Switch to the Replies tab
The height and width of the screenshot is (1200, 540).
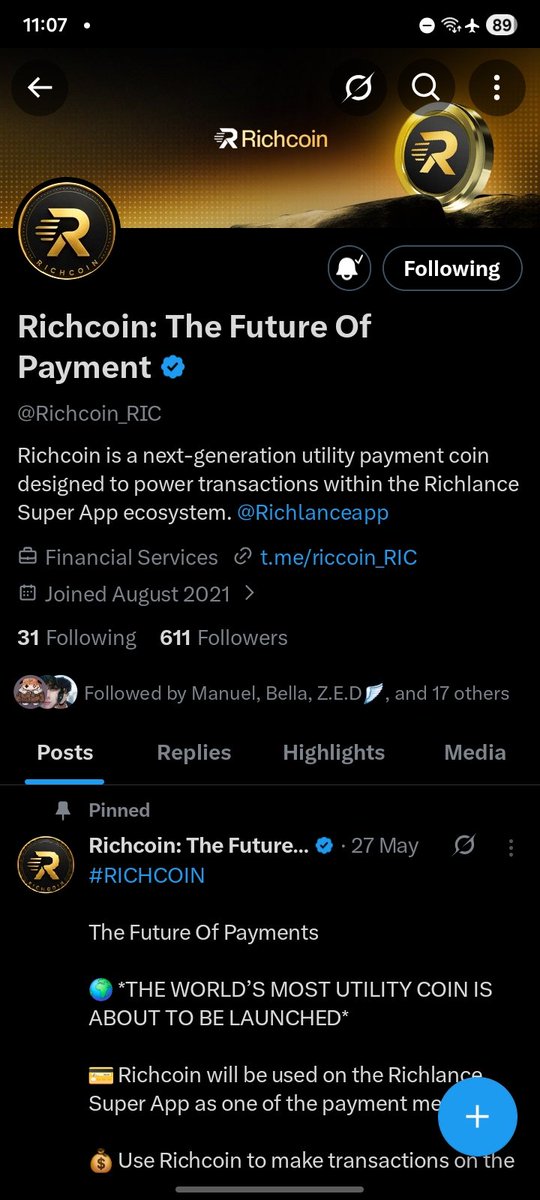tap(194, 752)
